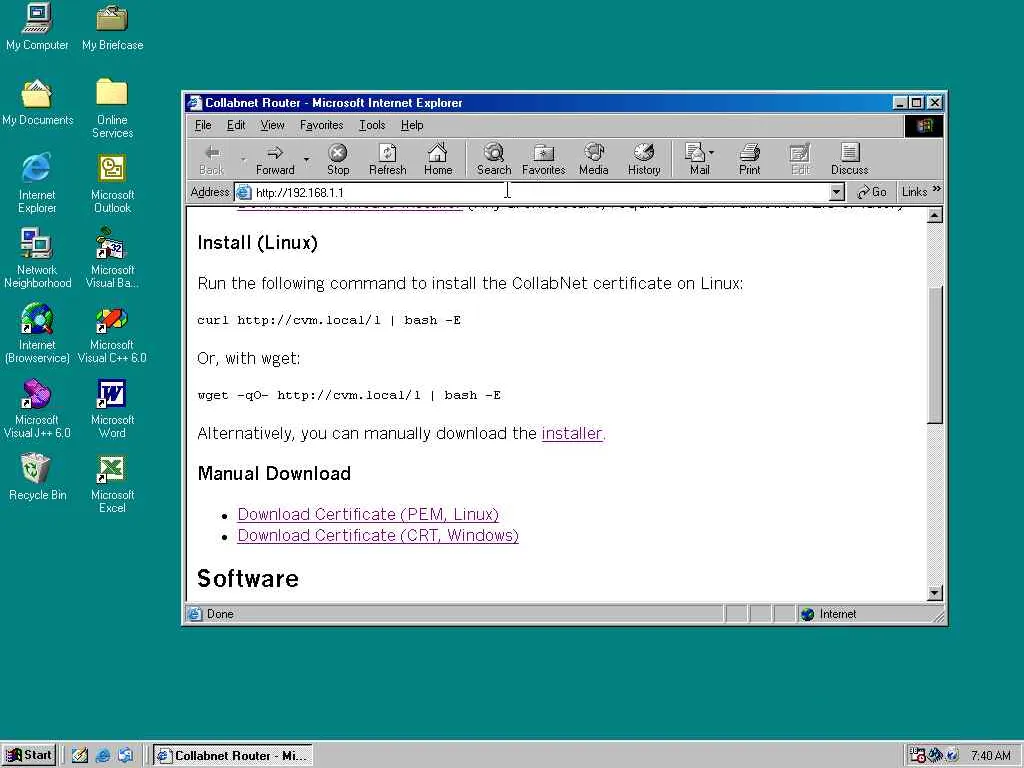
Task: Select Microsoft Word desktop shortcut
Action: click(112, 409)
